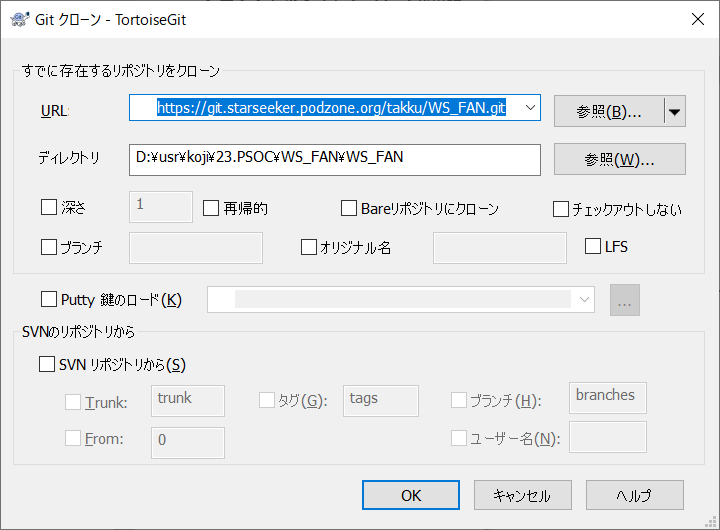Expand the URL history dropdown
Screen dimensions: 720x530
click(530, 108)
